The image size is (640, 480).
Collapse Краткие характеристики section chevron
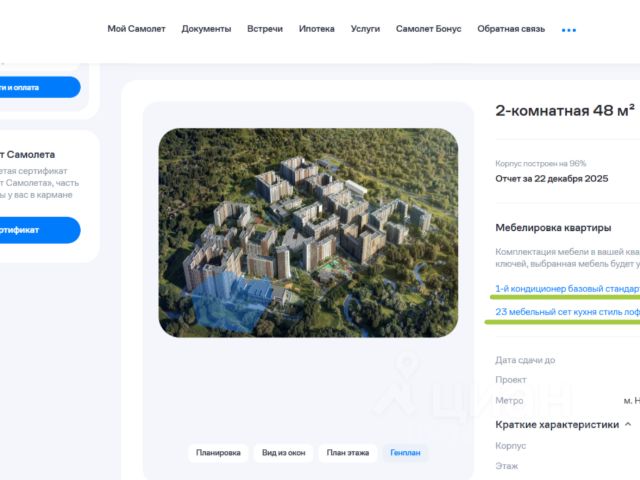628,424
